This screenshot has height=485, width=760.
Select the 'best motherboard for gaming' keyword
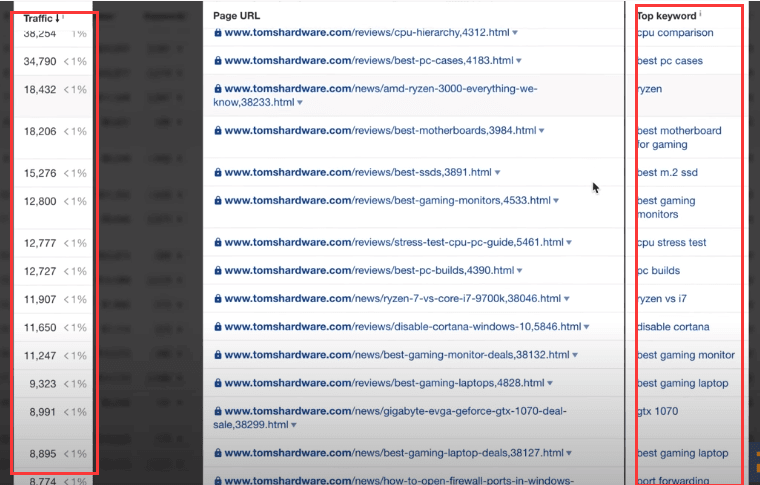point(679,138)
